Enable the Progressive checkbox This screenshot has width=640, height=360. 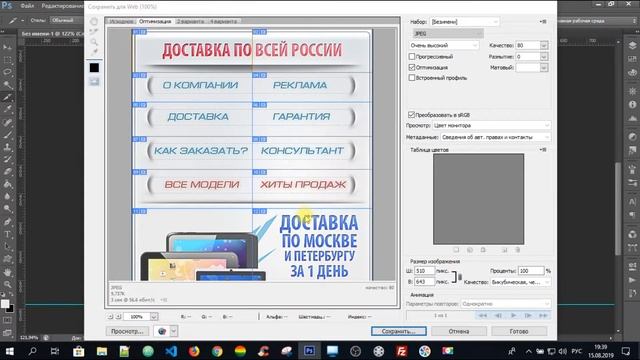412,56
